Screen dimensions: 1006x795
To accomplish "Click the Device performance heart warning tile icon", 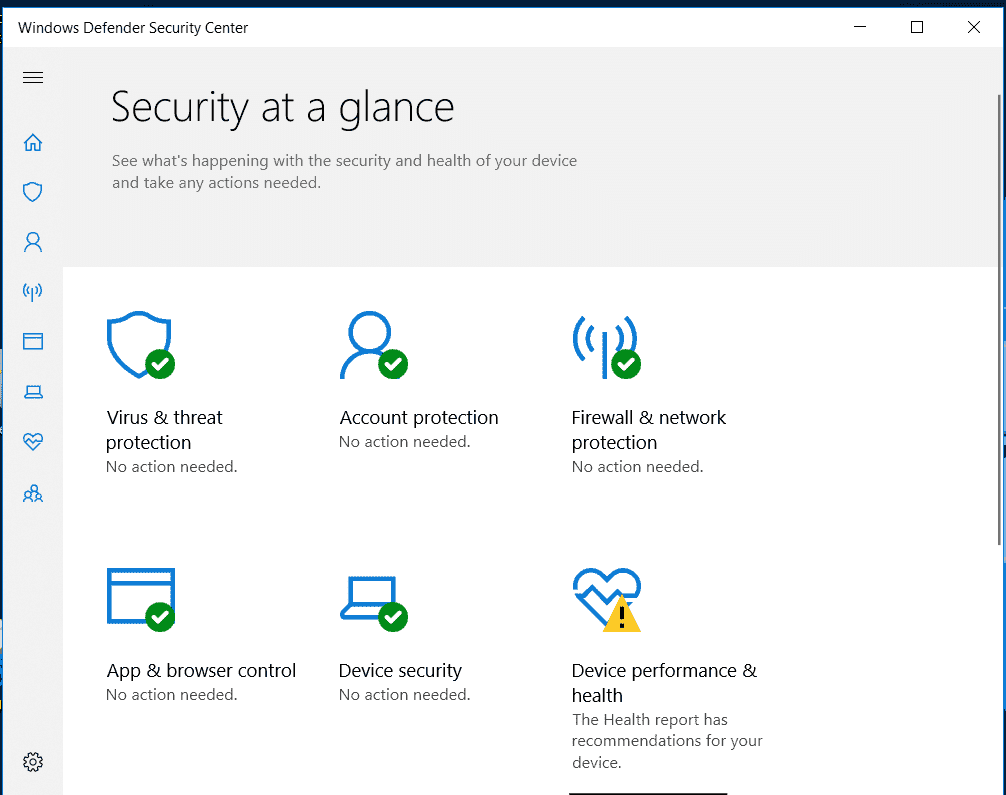I will click(x=606, y=599).
